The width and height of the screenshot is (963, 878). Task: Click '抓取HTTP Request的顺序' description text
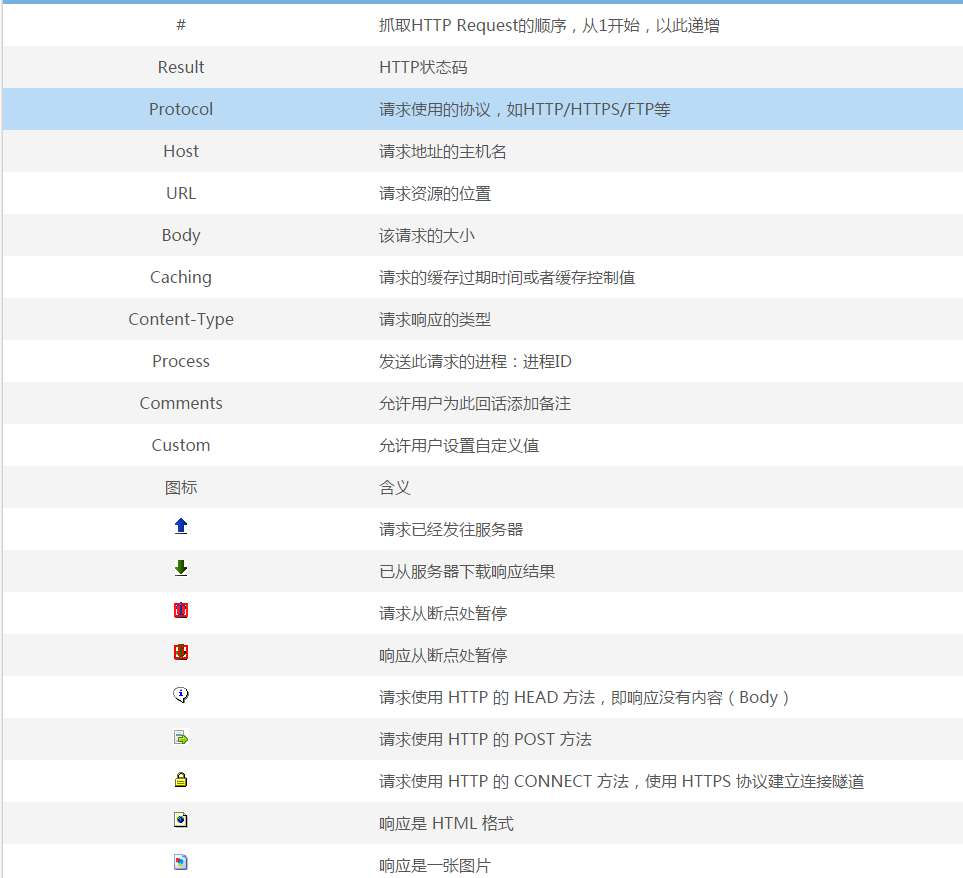point(472,26)
